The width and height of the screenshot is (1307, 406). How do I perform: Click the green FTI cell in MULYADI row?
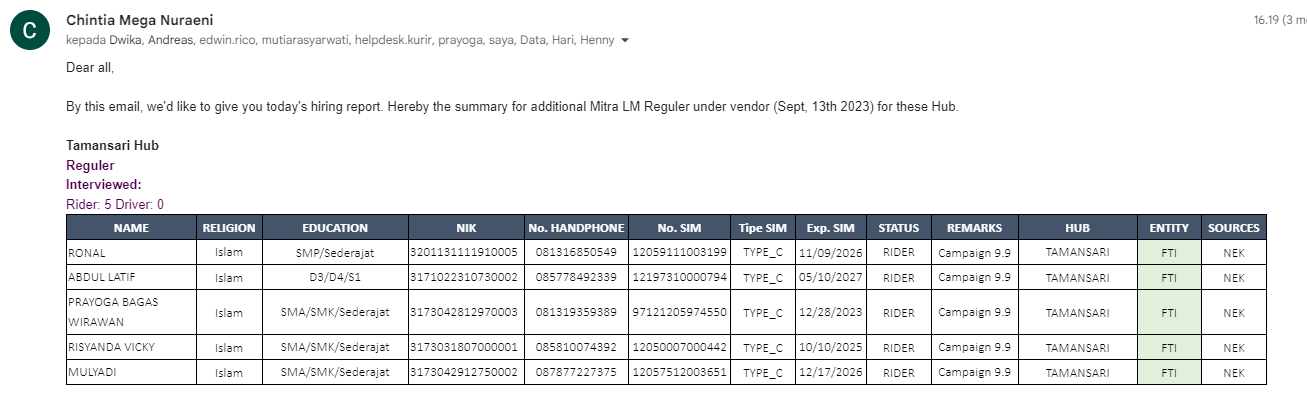[1169, 372]
